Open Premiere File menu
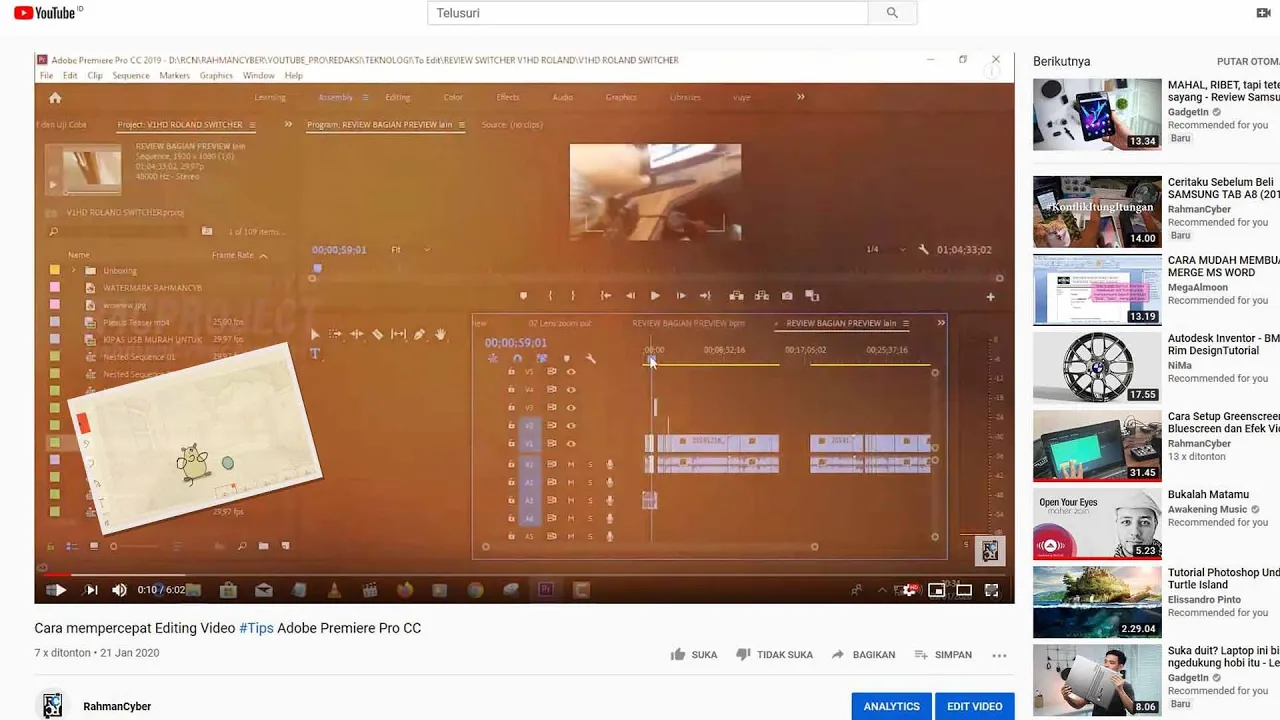The width and height of the screenshot is (1280, 720). [x=46, y=76]
